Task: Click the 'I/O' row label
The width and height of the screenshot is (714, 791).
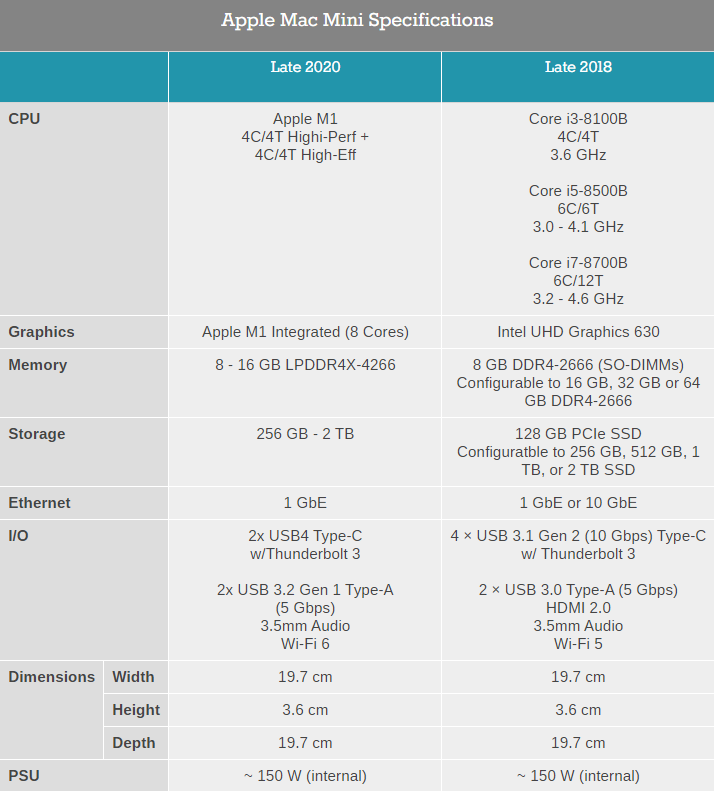Action: (18, 536)
